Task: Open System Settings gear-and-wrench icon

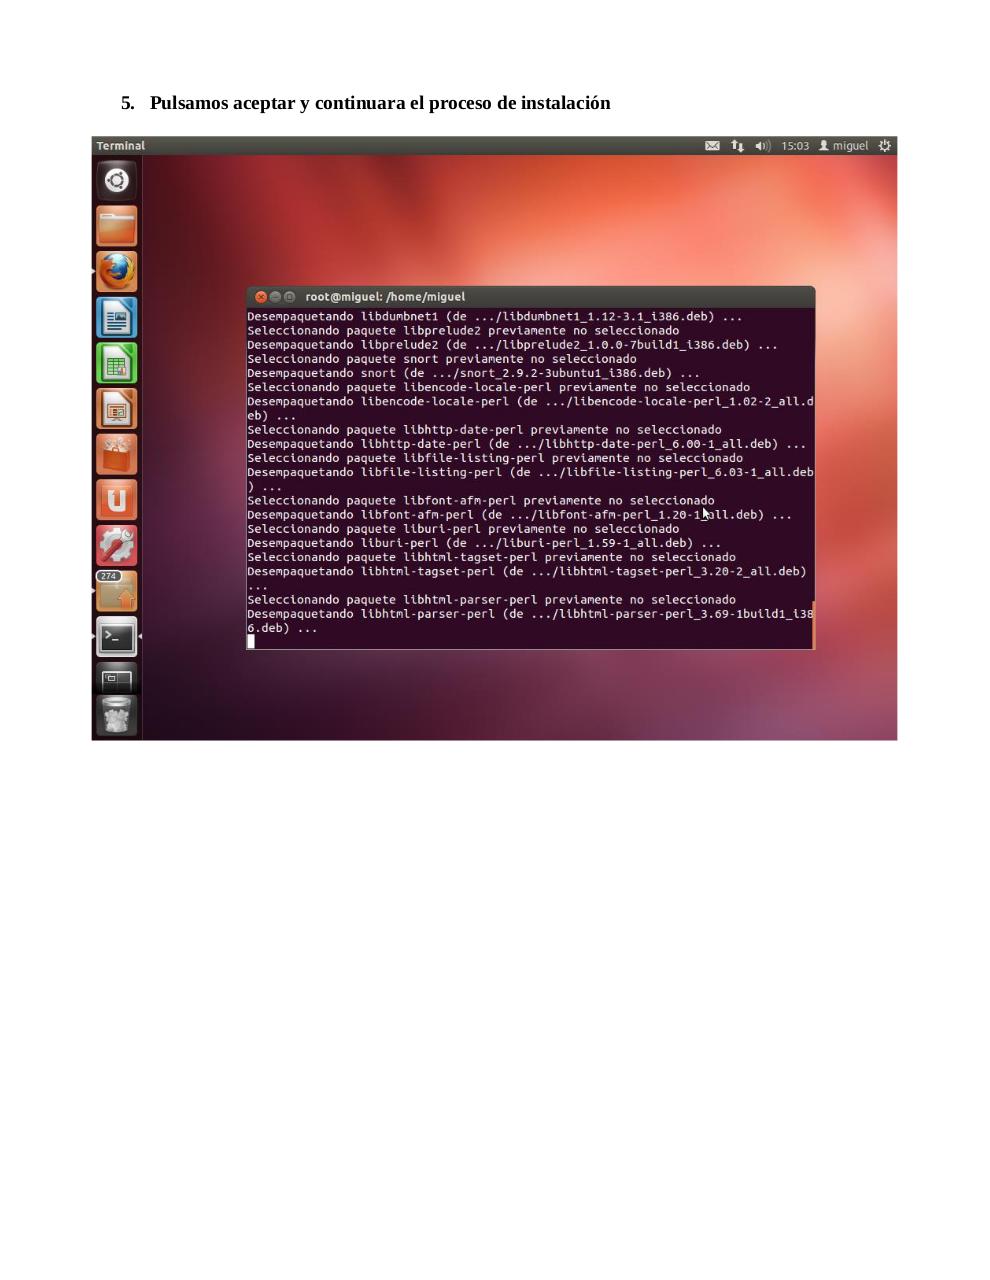Action: pos(116,546)
